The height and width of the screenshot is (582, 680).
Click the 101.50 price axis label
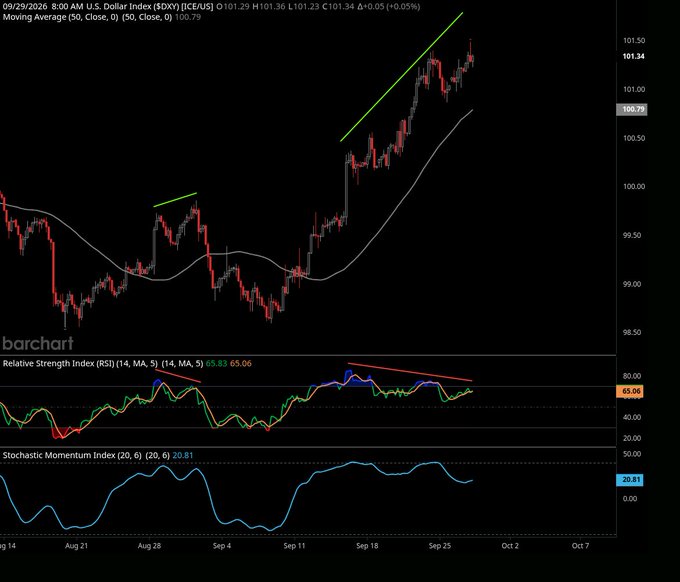pos(634,41)
